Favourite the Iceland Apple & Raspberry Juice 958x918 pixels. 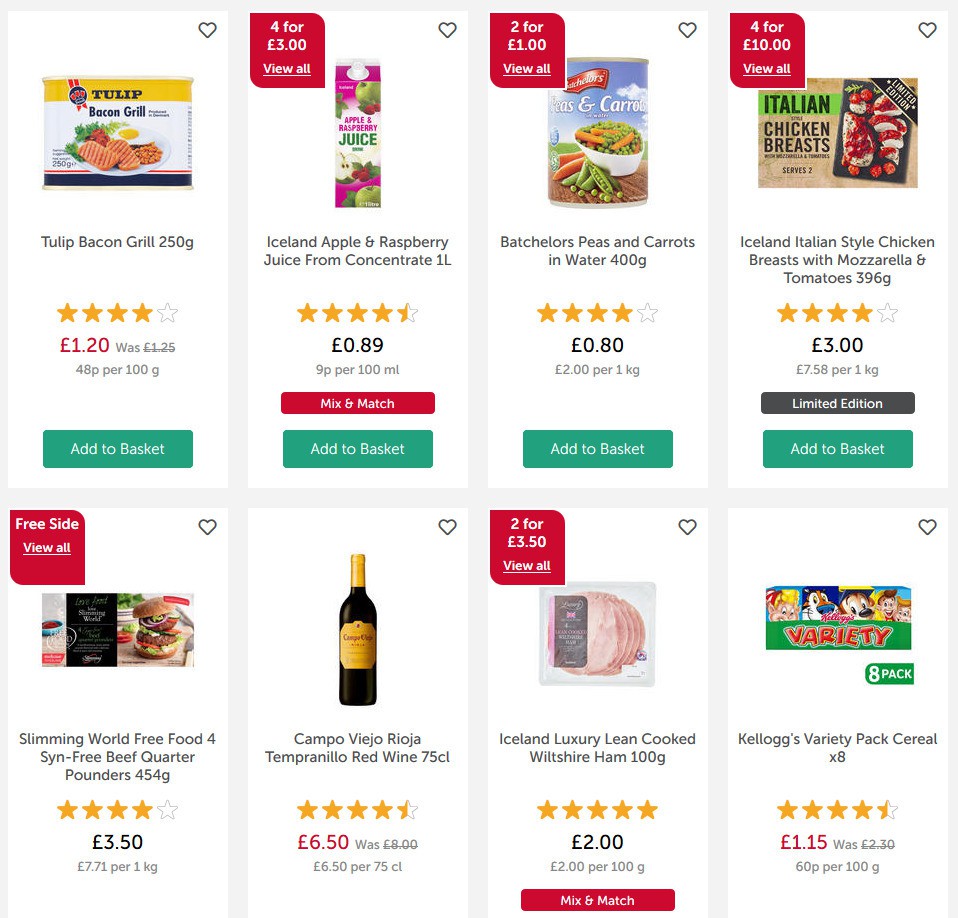(447, 30)
